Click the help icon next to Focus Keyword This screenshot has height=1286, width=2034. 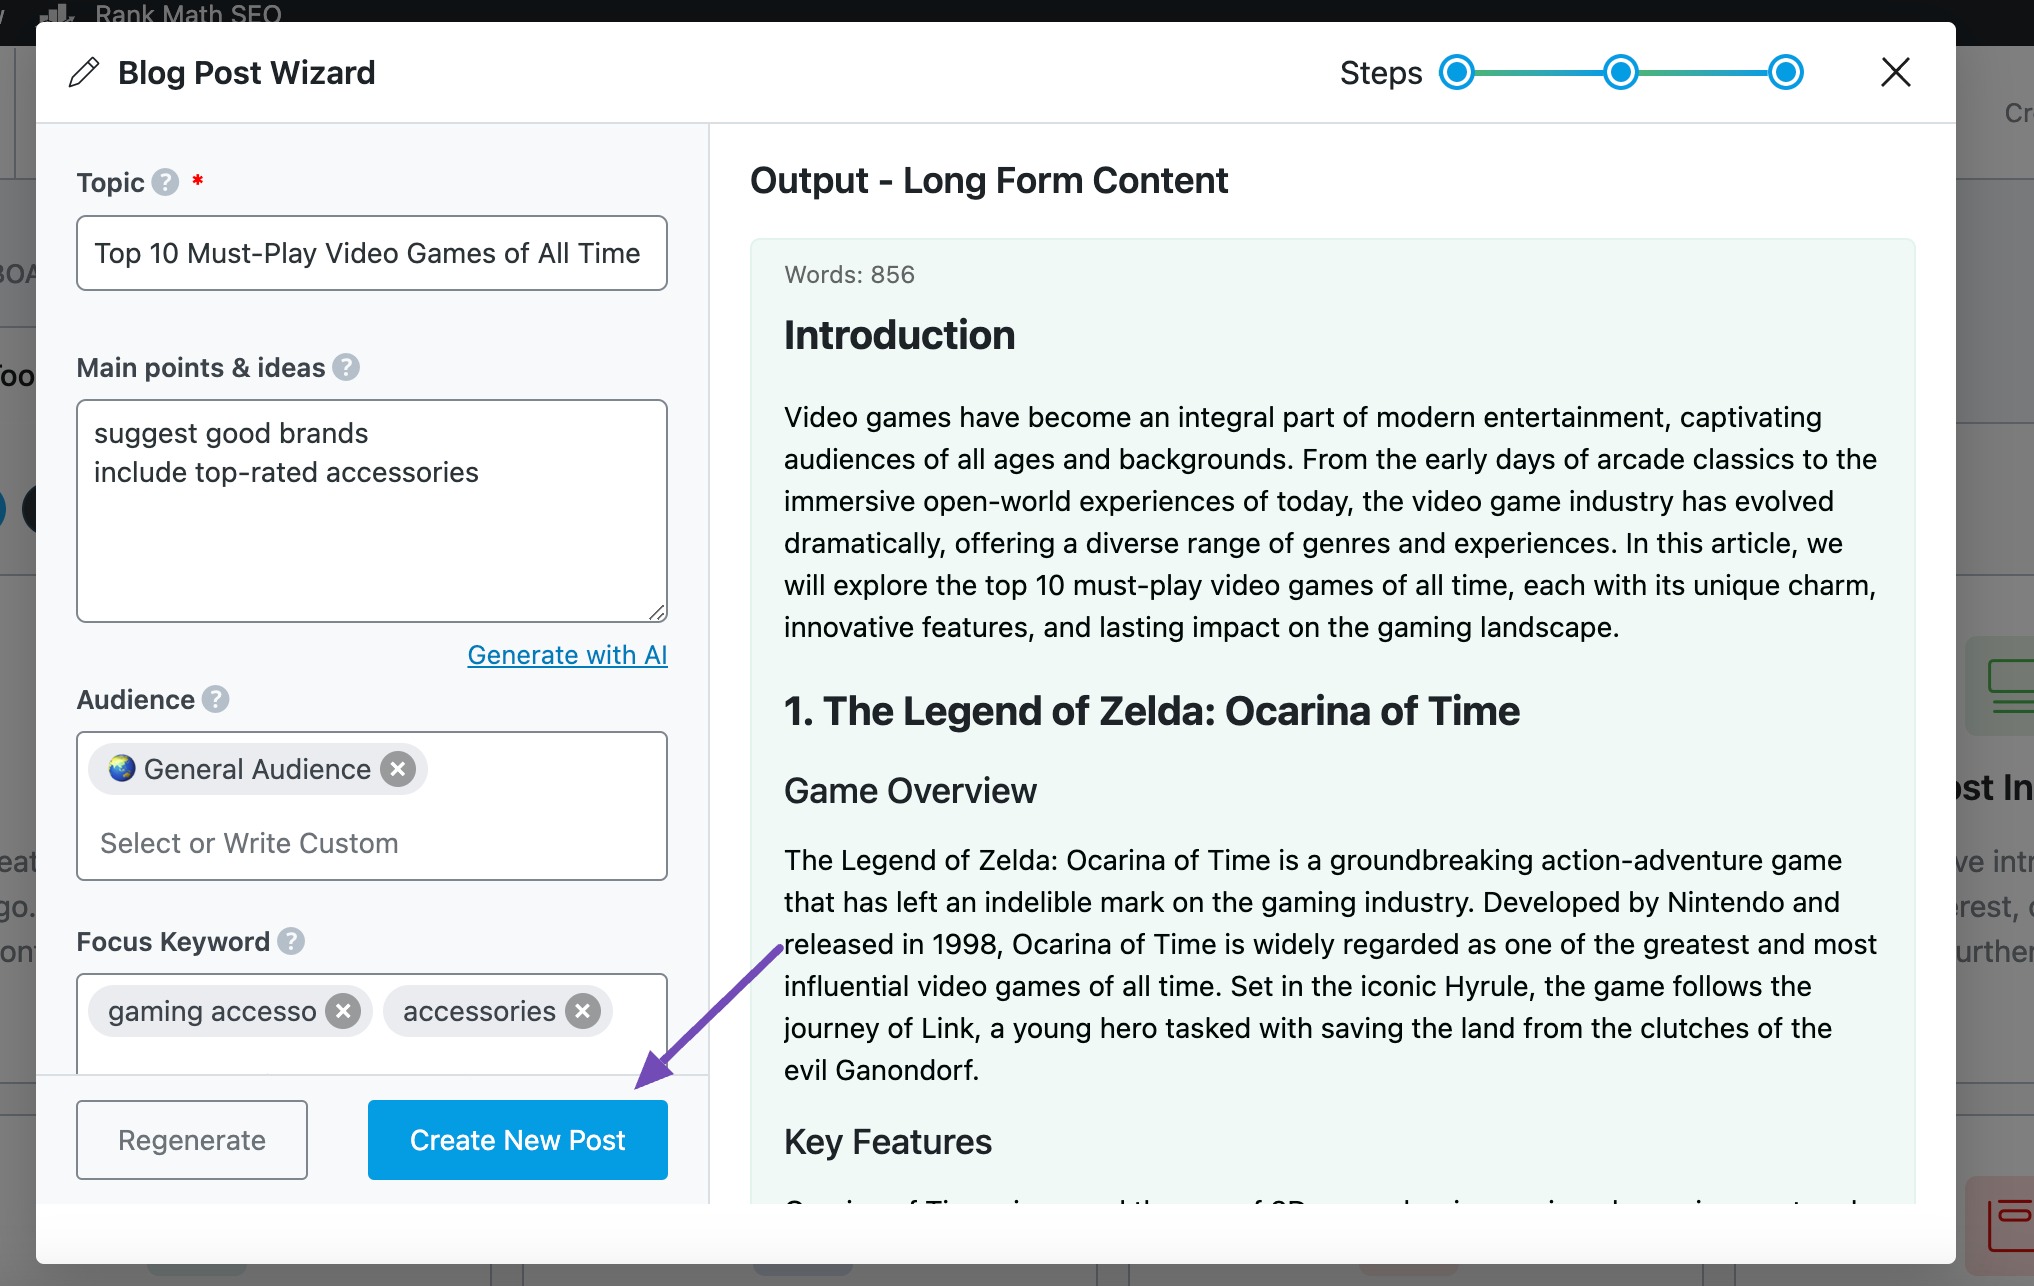pyautogui.click(x=290, y=941)
